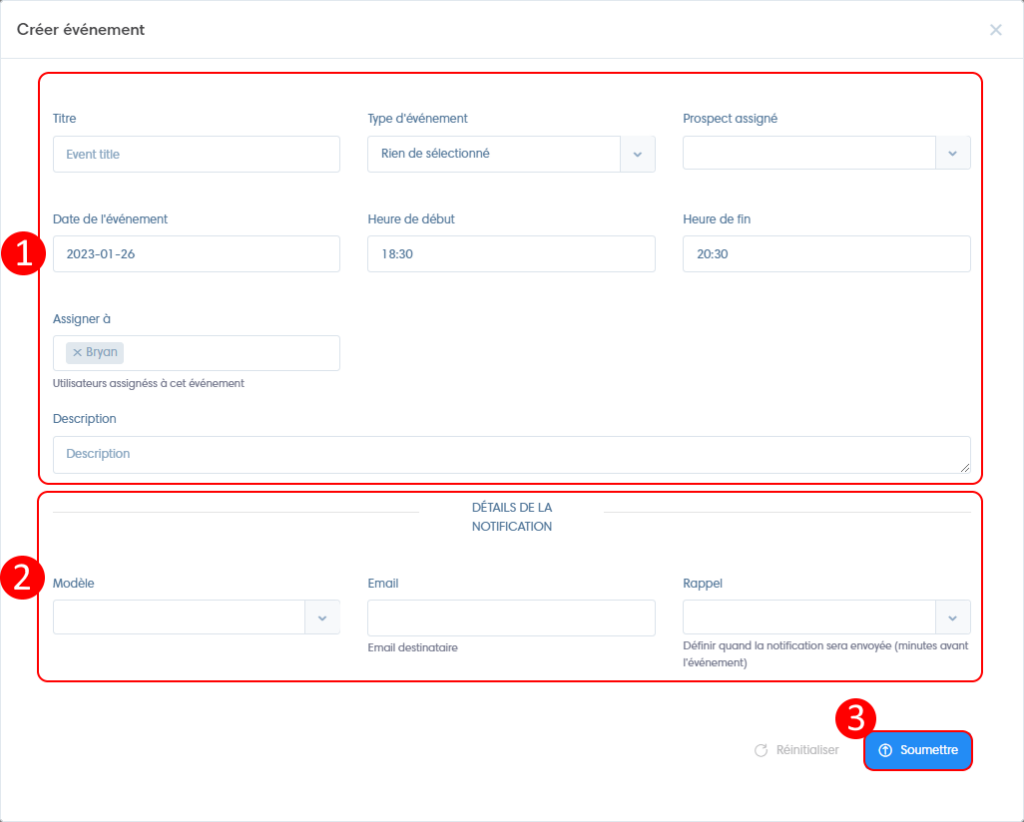Grab the Description textarea resize handle
Viewport: 1024px width, 822px height.
965,468
